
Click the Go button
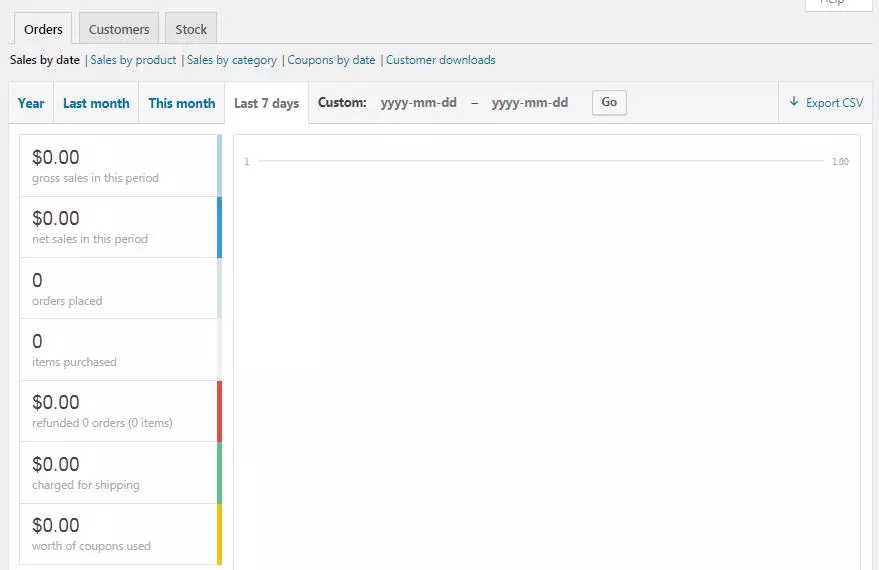(x=609, y=103)
